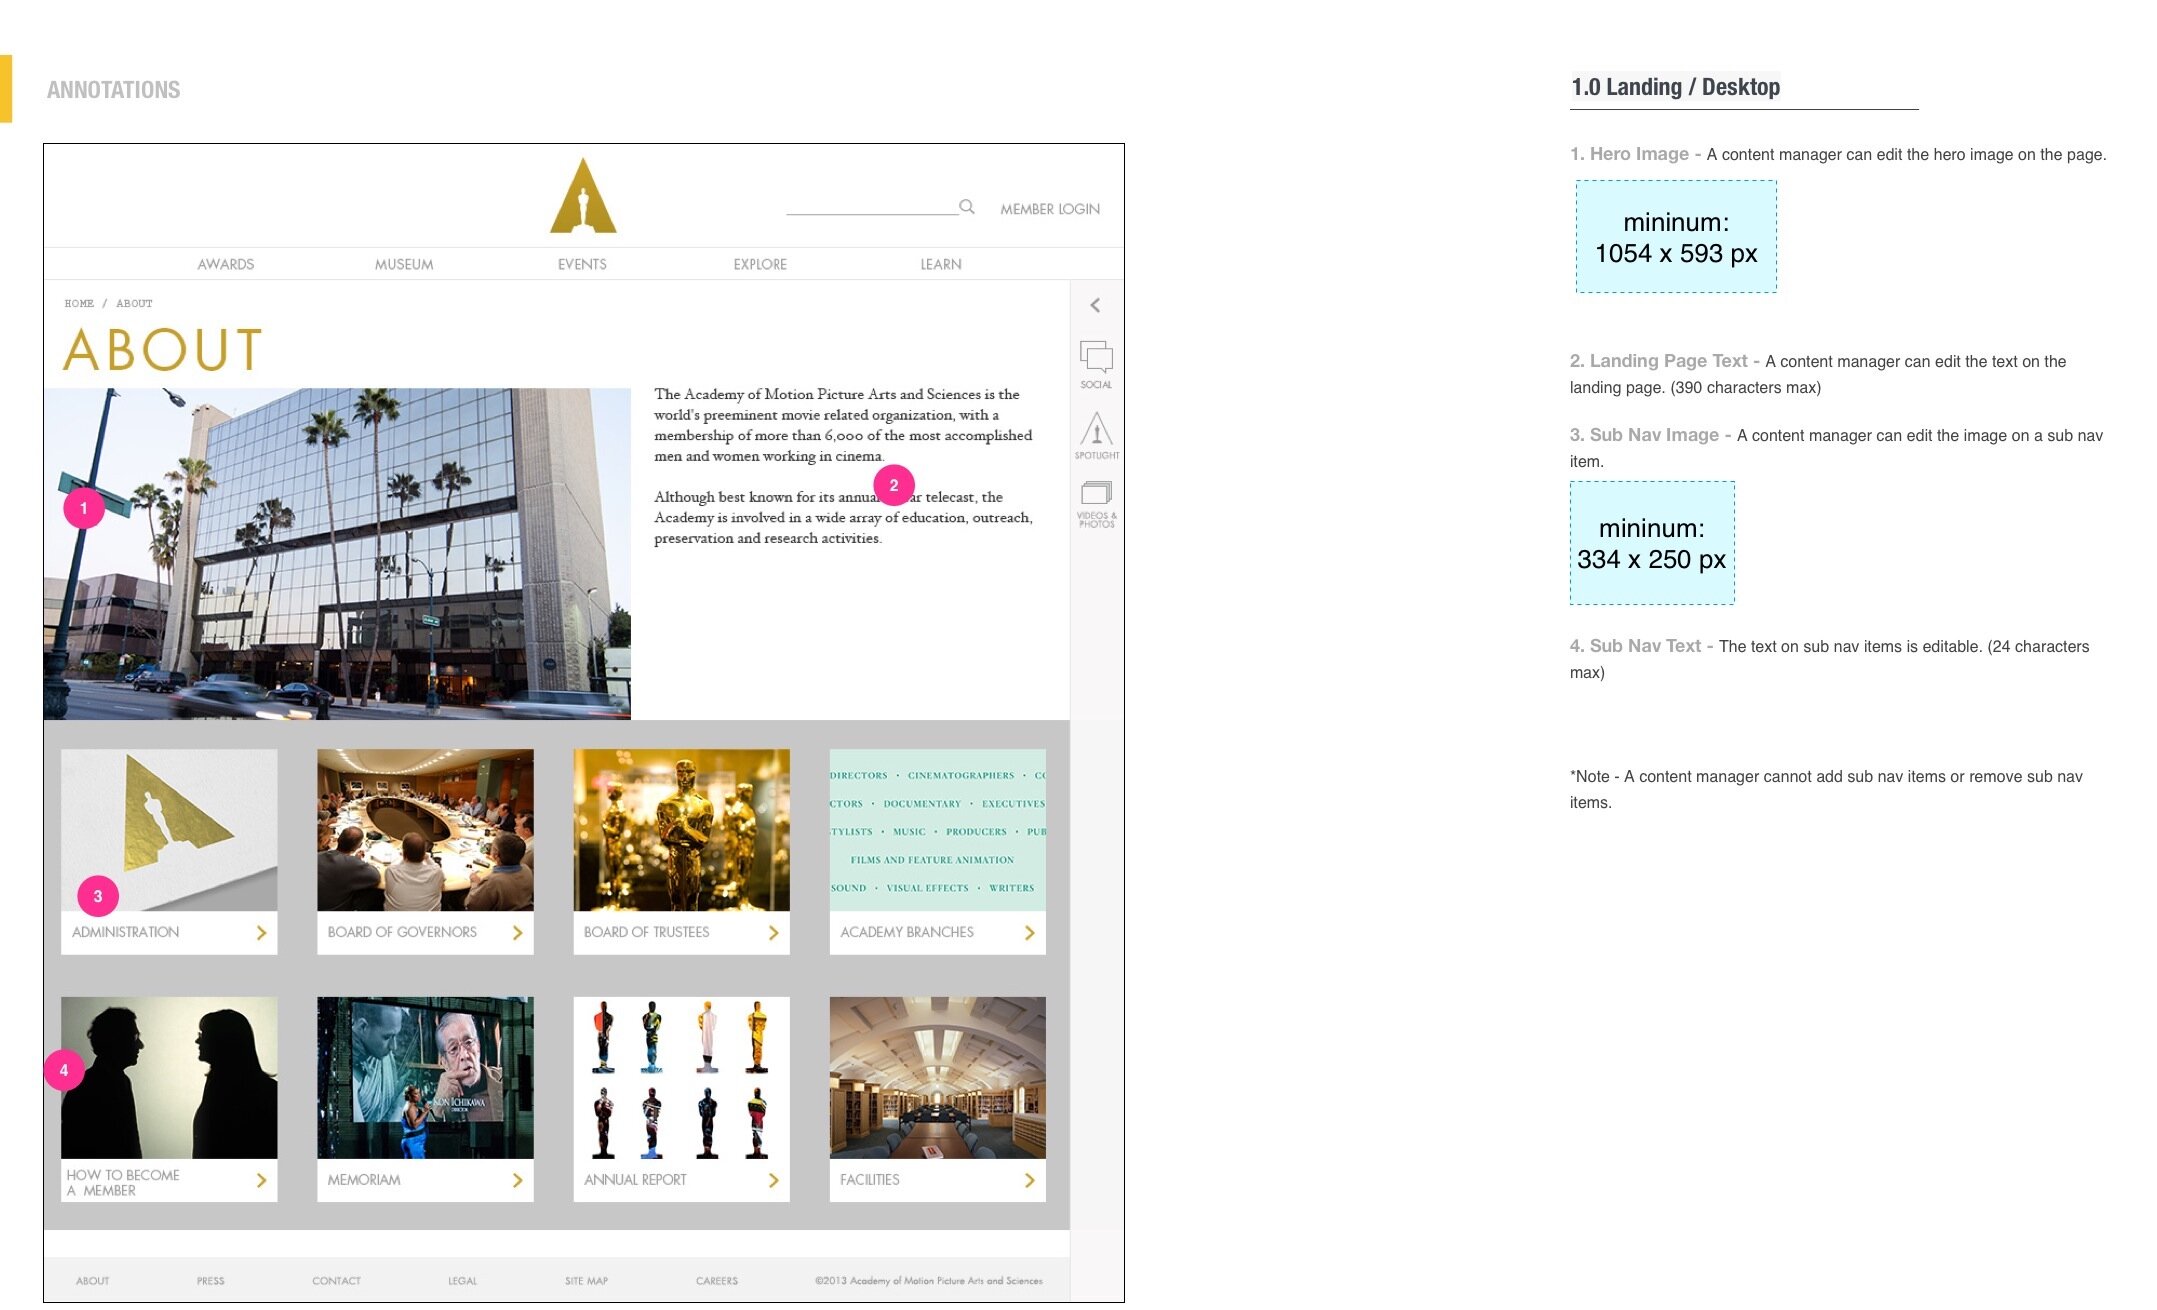Collapse the sidebar with the left chevron
The width and height of the screenshot is (2157, 1310).
(x=1095, y=305)
